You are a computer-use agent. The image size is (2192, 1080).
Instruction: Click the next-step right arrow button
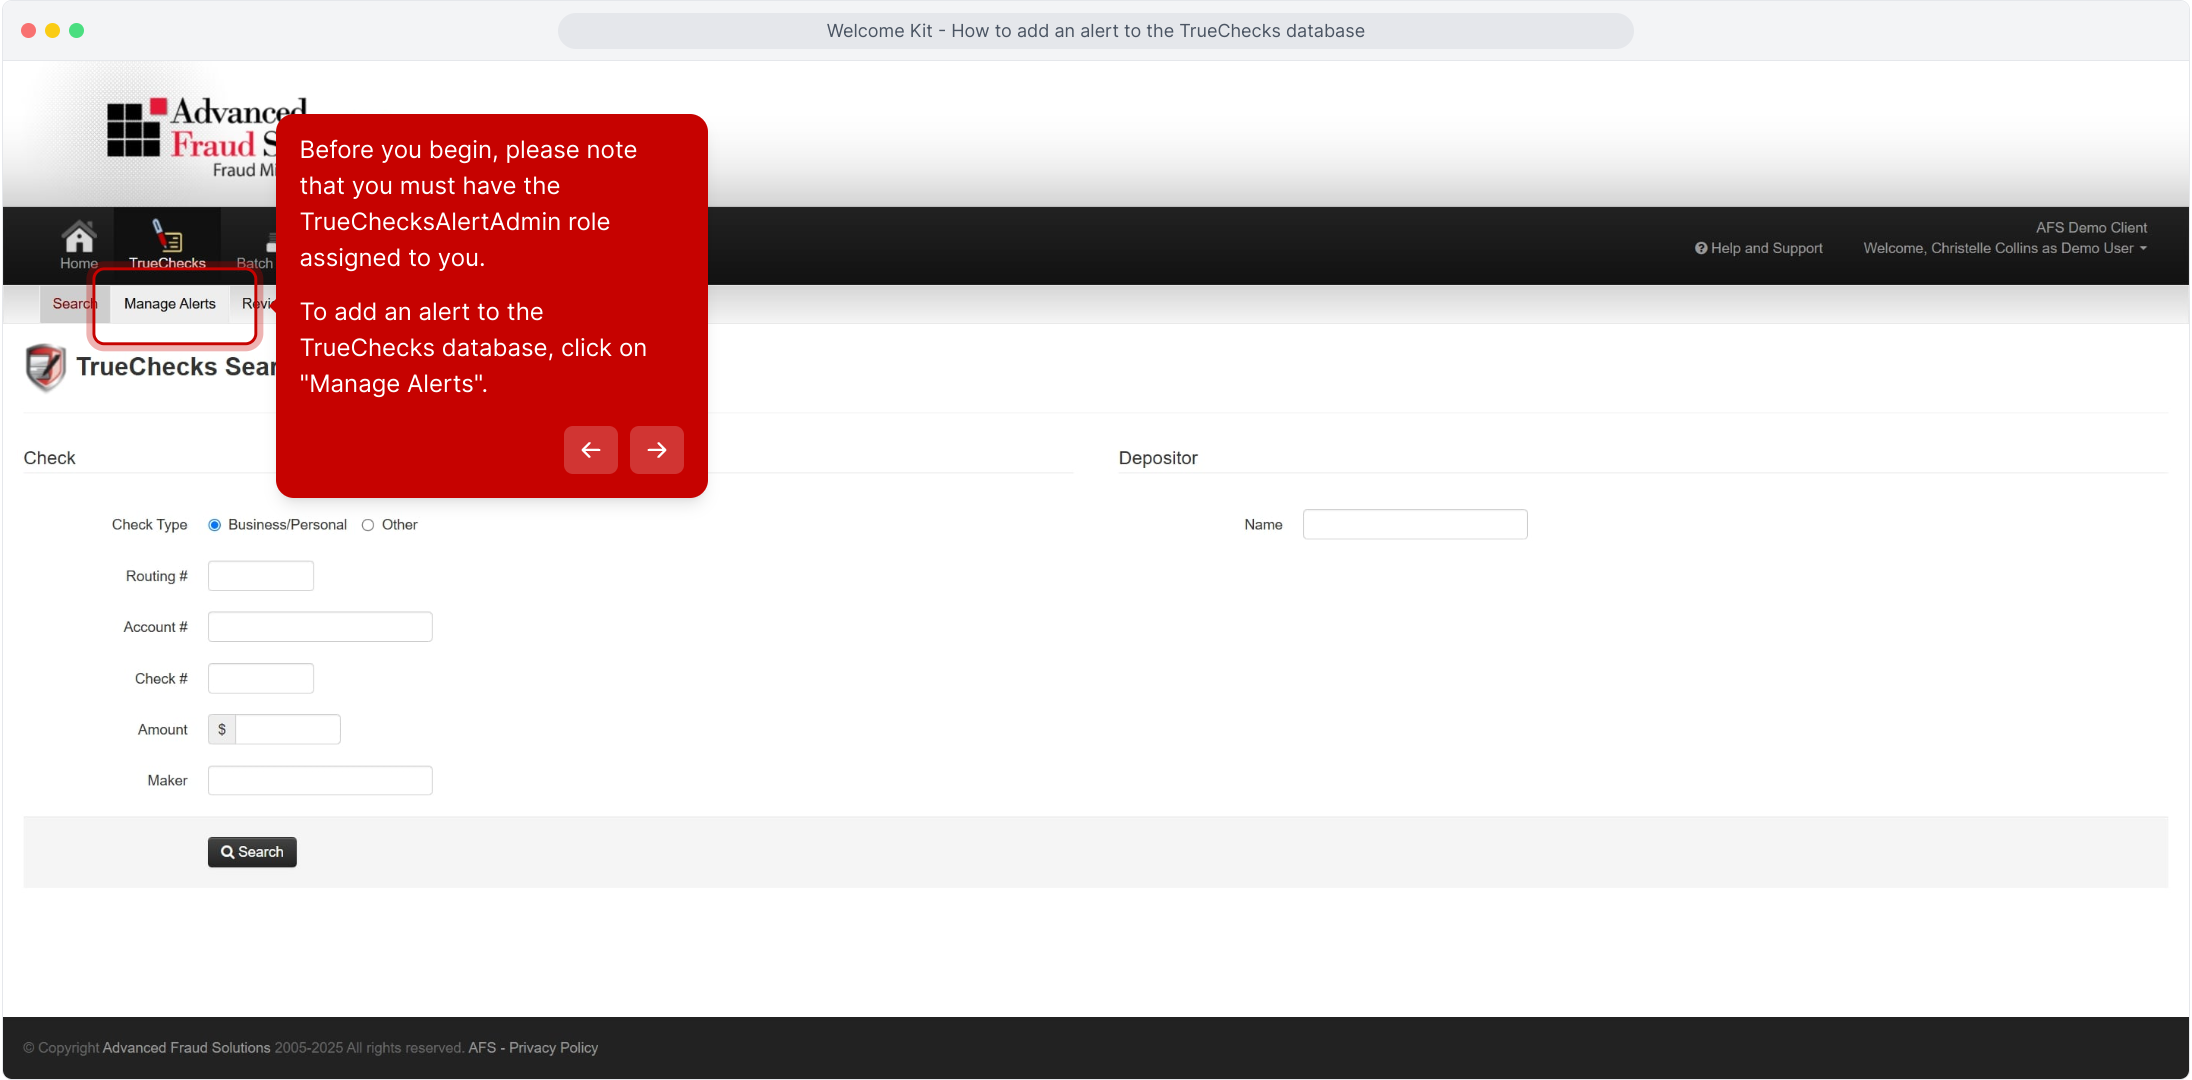click(x=657, y=450)
